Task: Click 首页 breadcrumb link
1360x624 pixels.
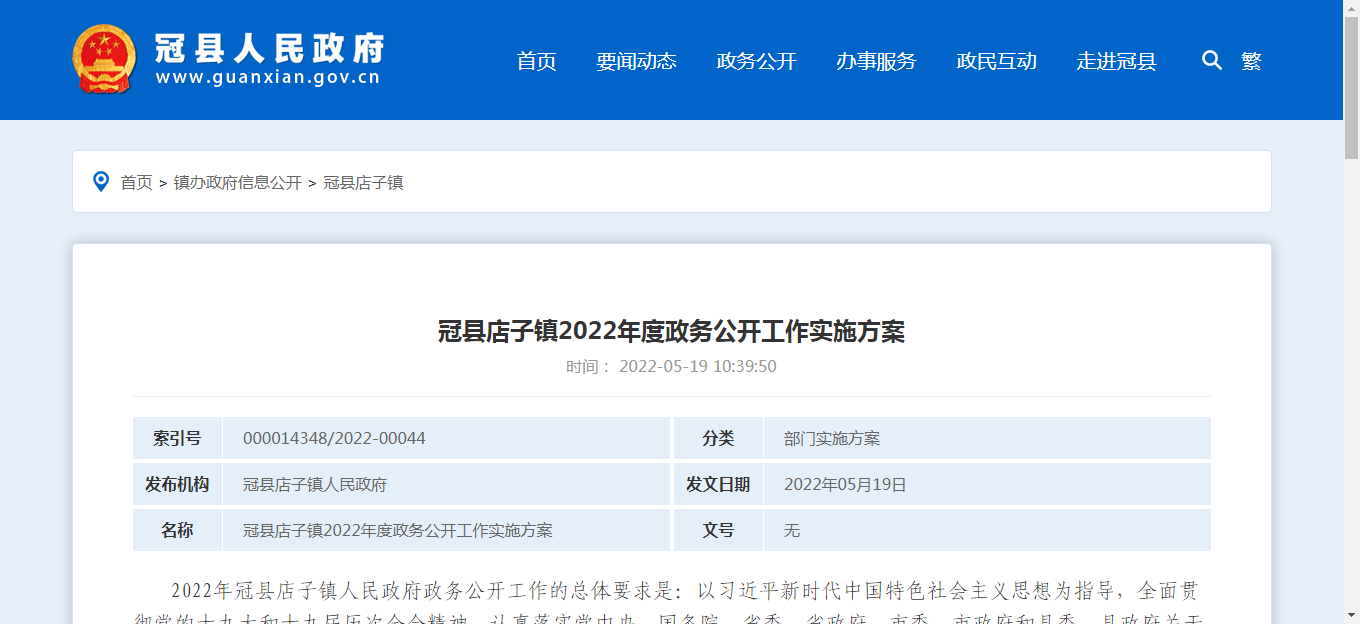Action: pos(136,183)
